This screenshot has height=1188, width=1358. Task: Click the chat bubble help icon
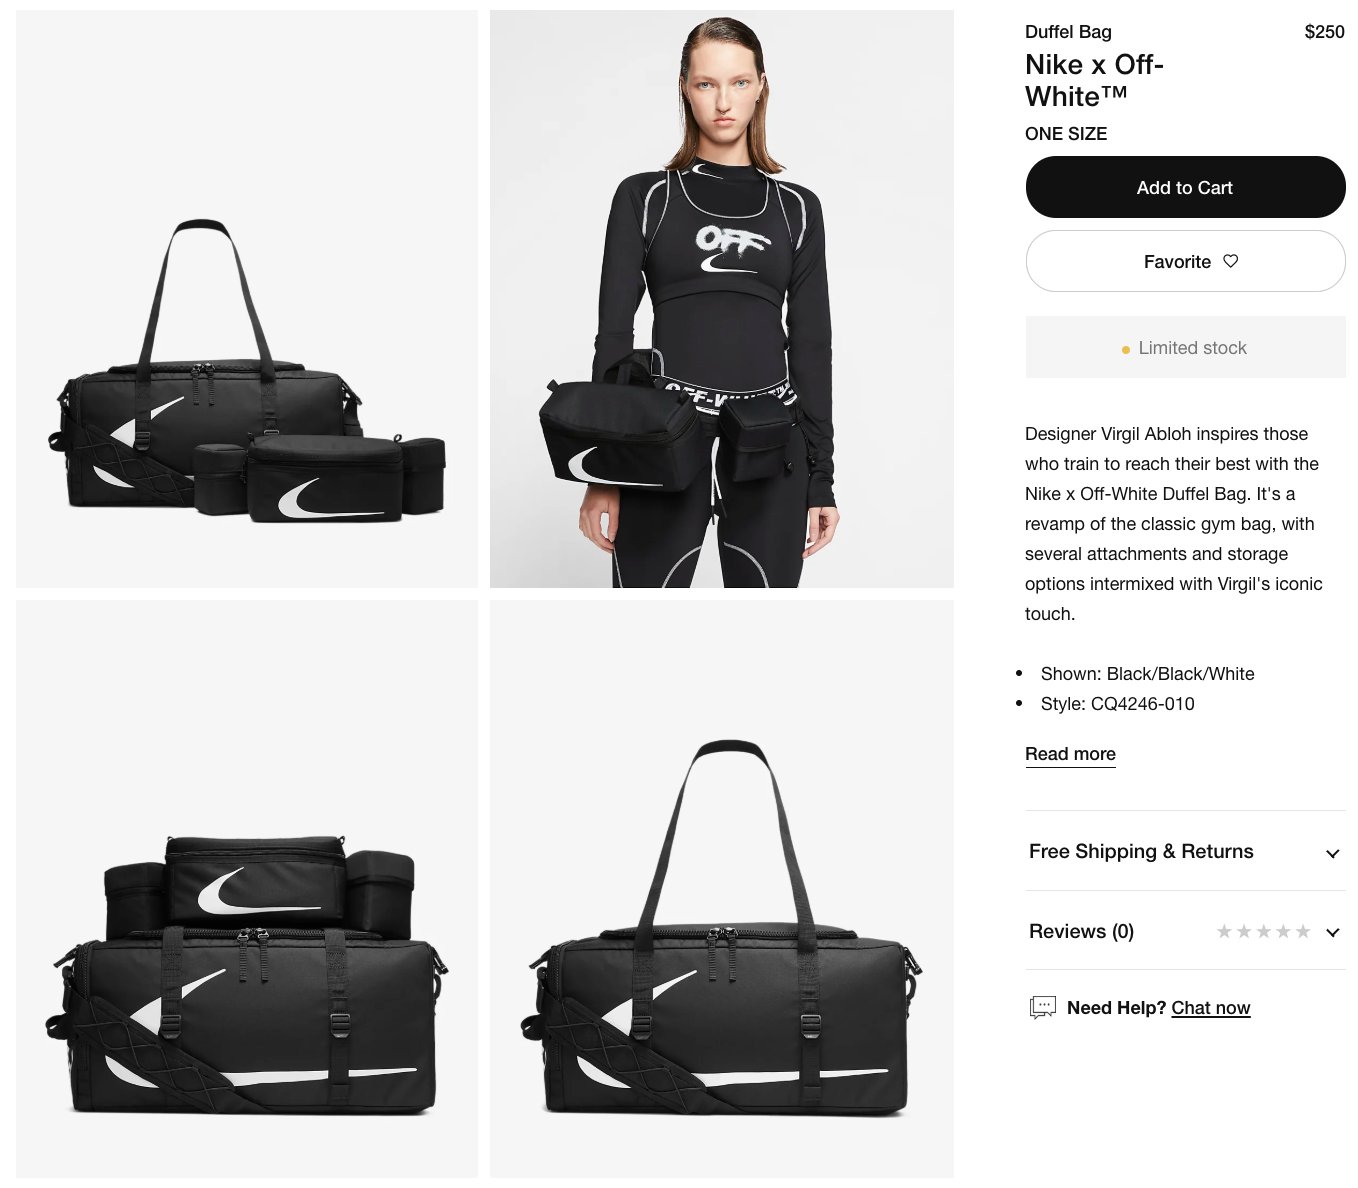click(1043, 1007)
